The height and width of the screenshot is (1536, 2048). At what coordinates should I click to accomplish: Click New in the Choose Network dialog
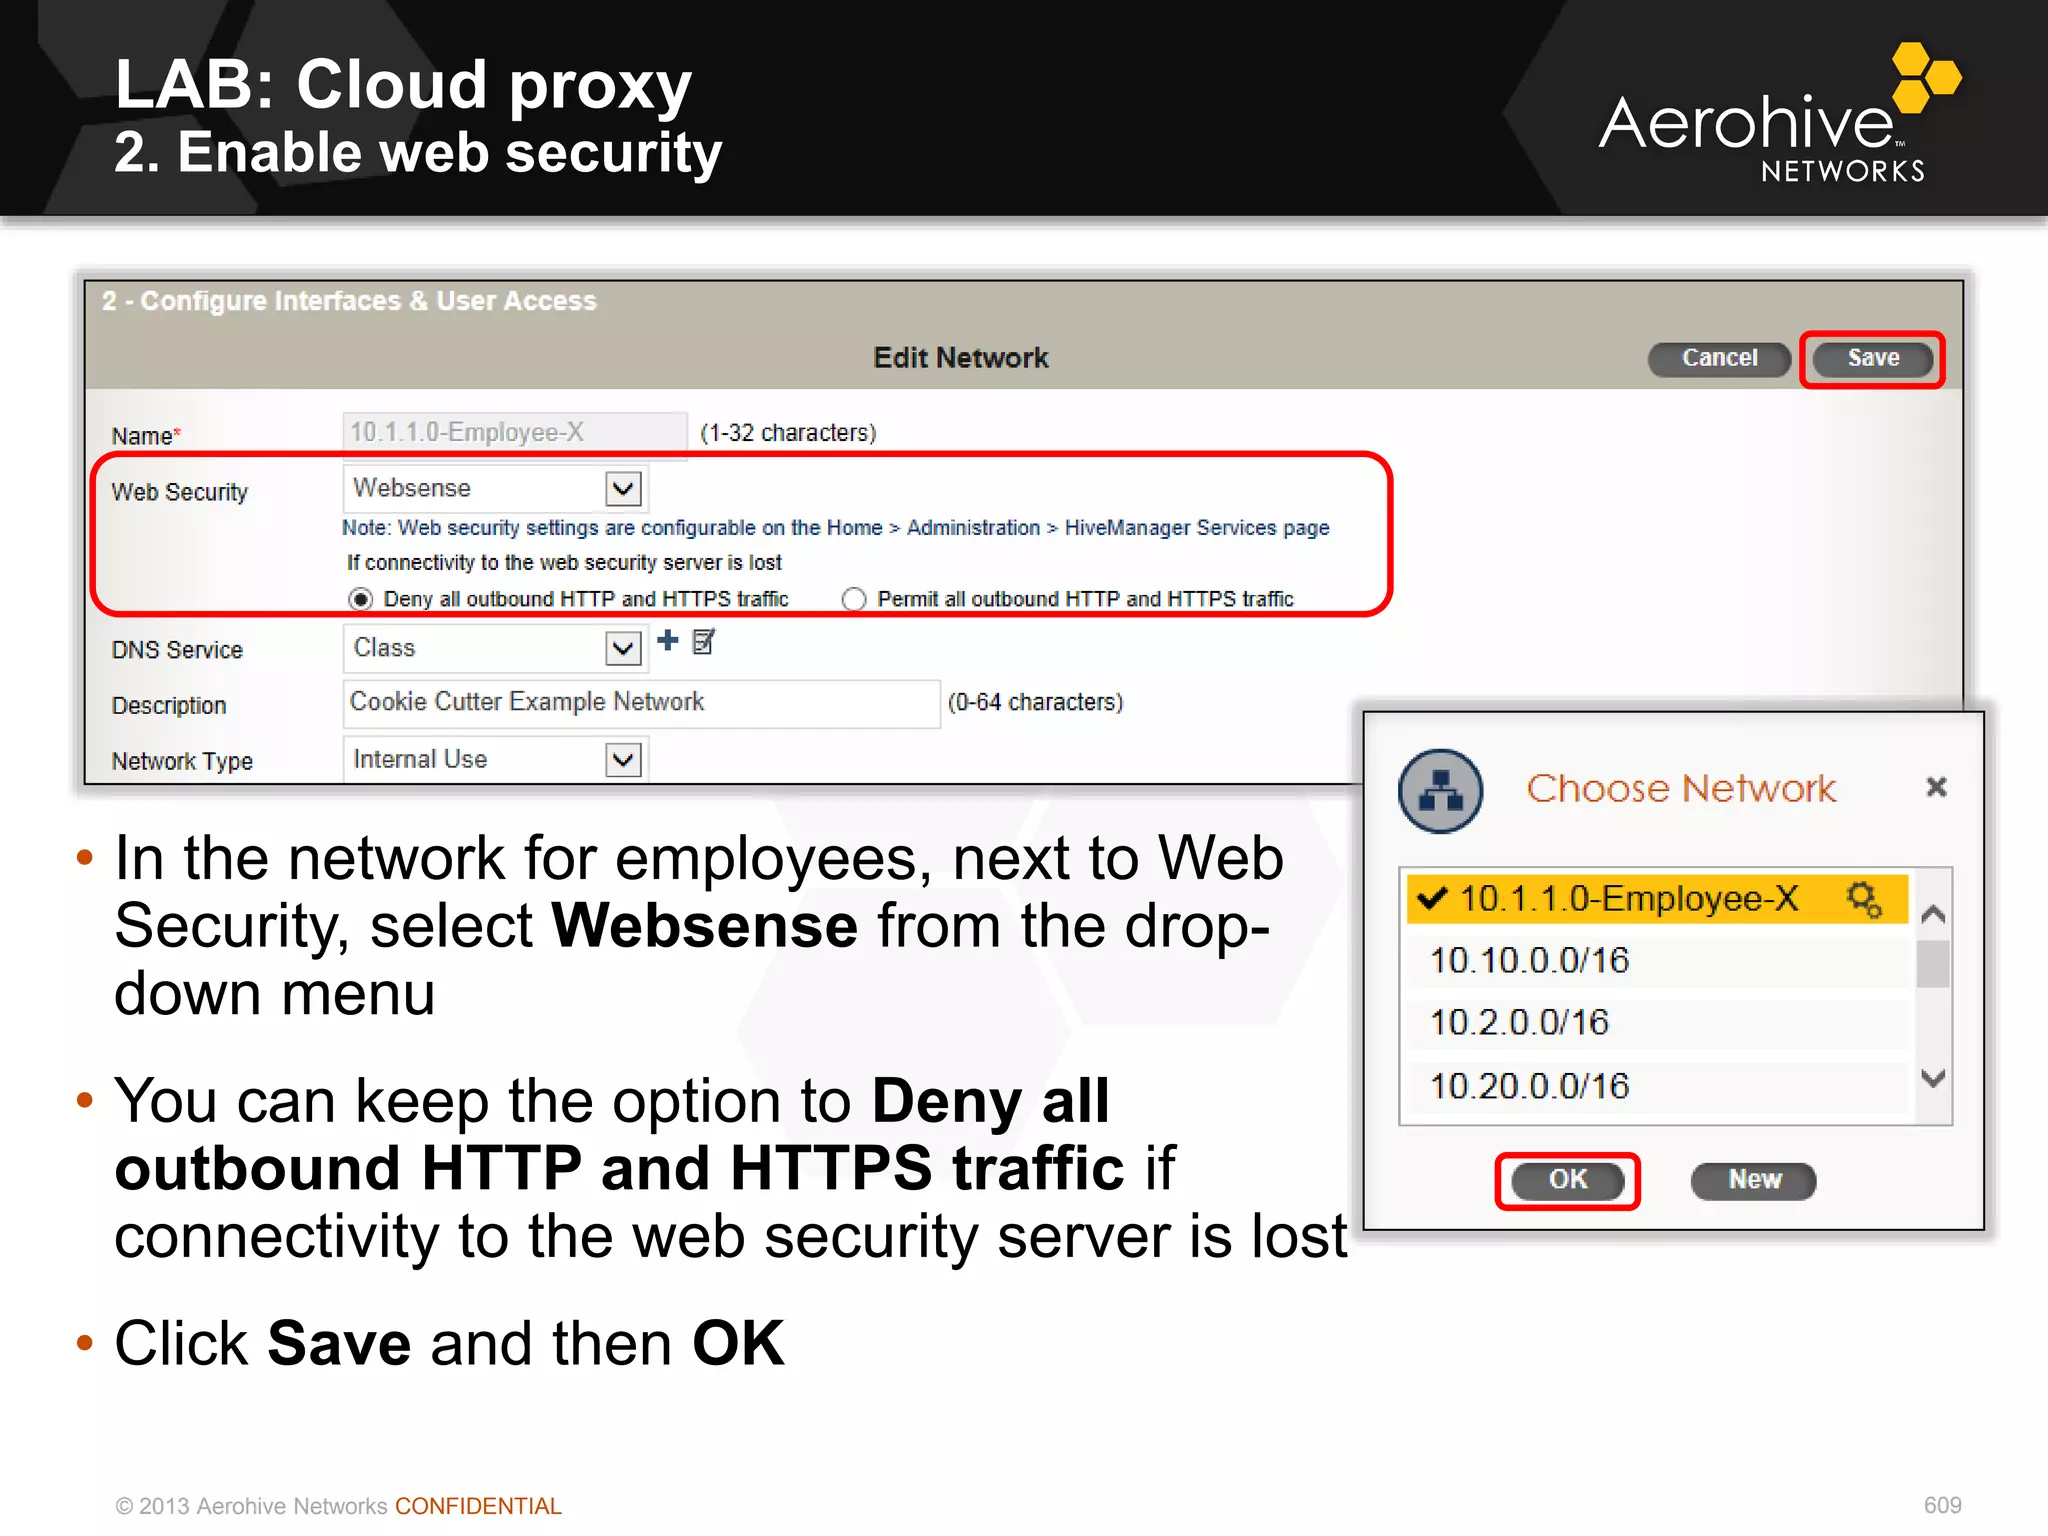(x=1754, y=1180)
